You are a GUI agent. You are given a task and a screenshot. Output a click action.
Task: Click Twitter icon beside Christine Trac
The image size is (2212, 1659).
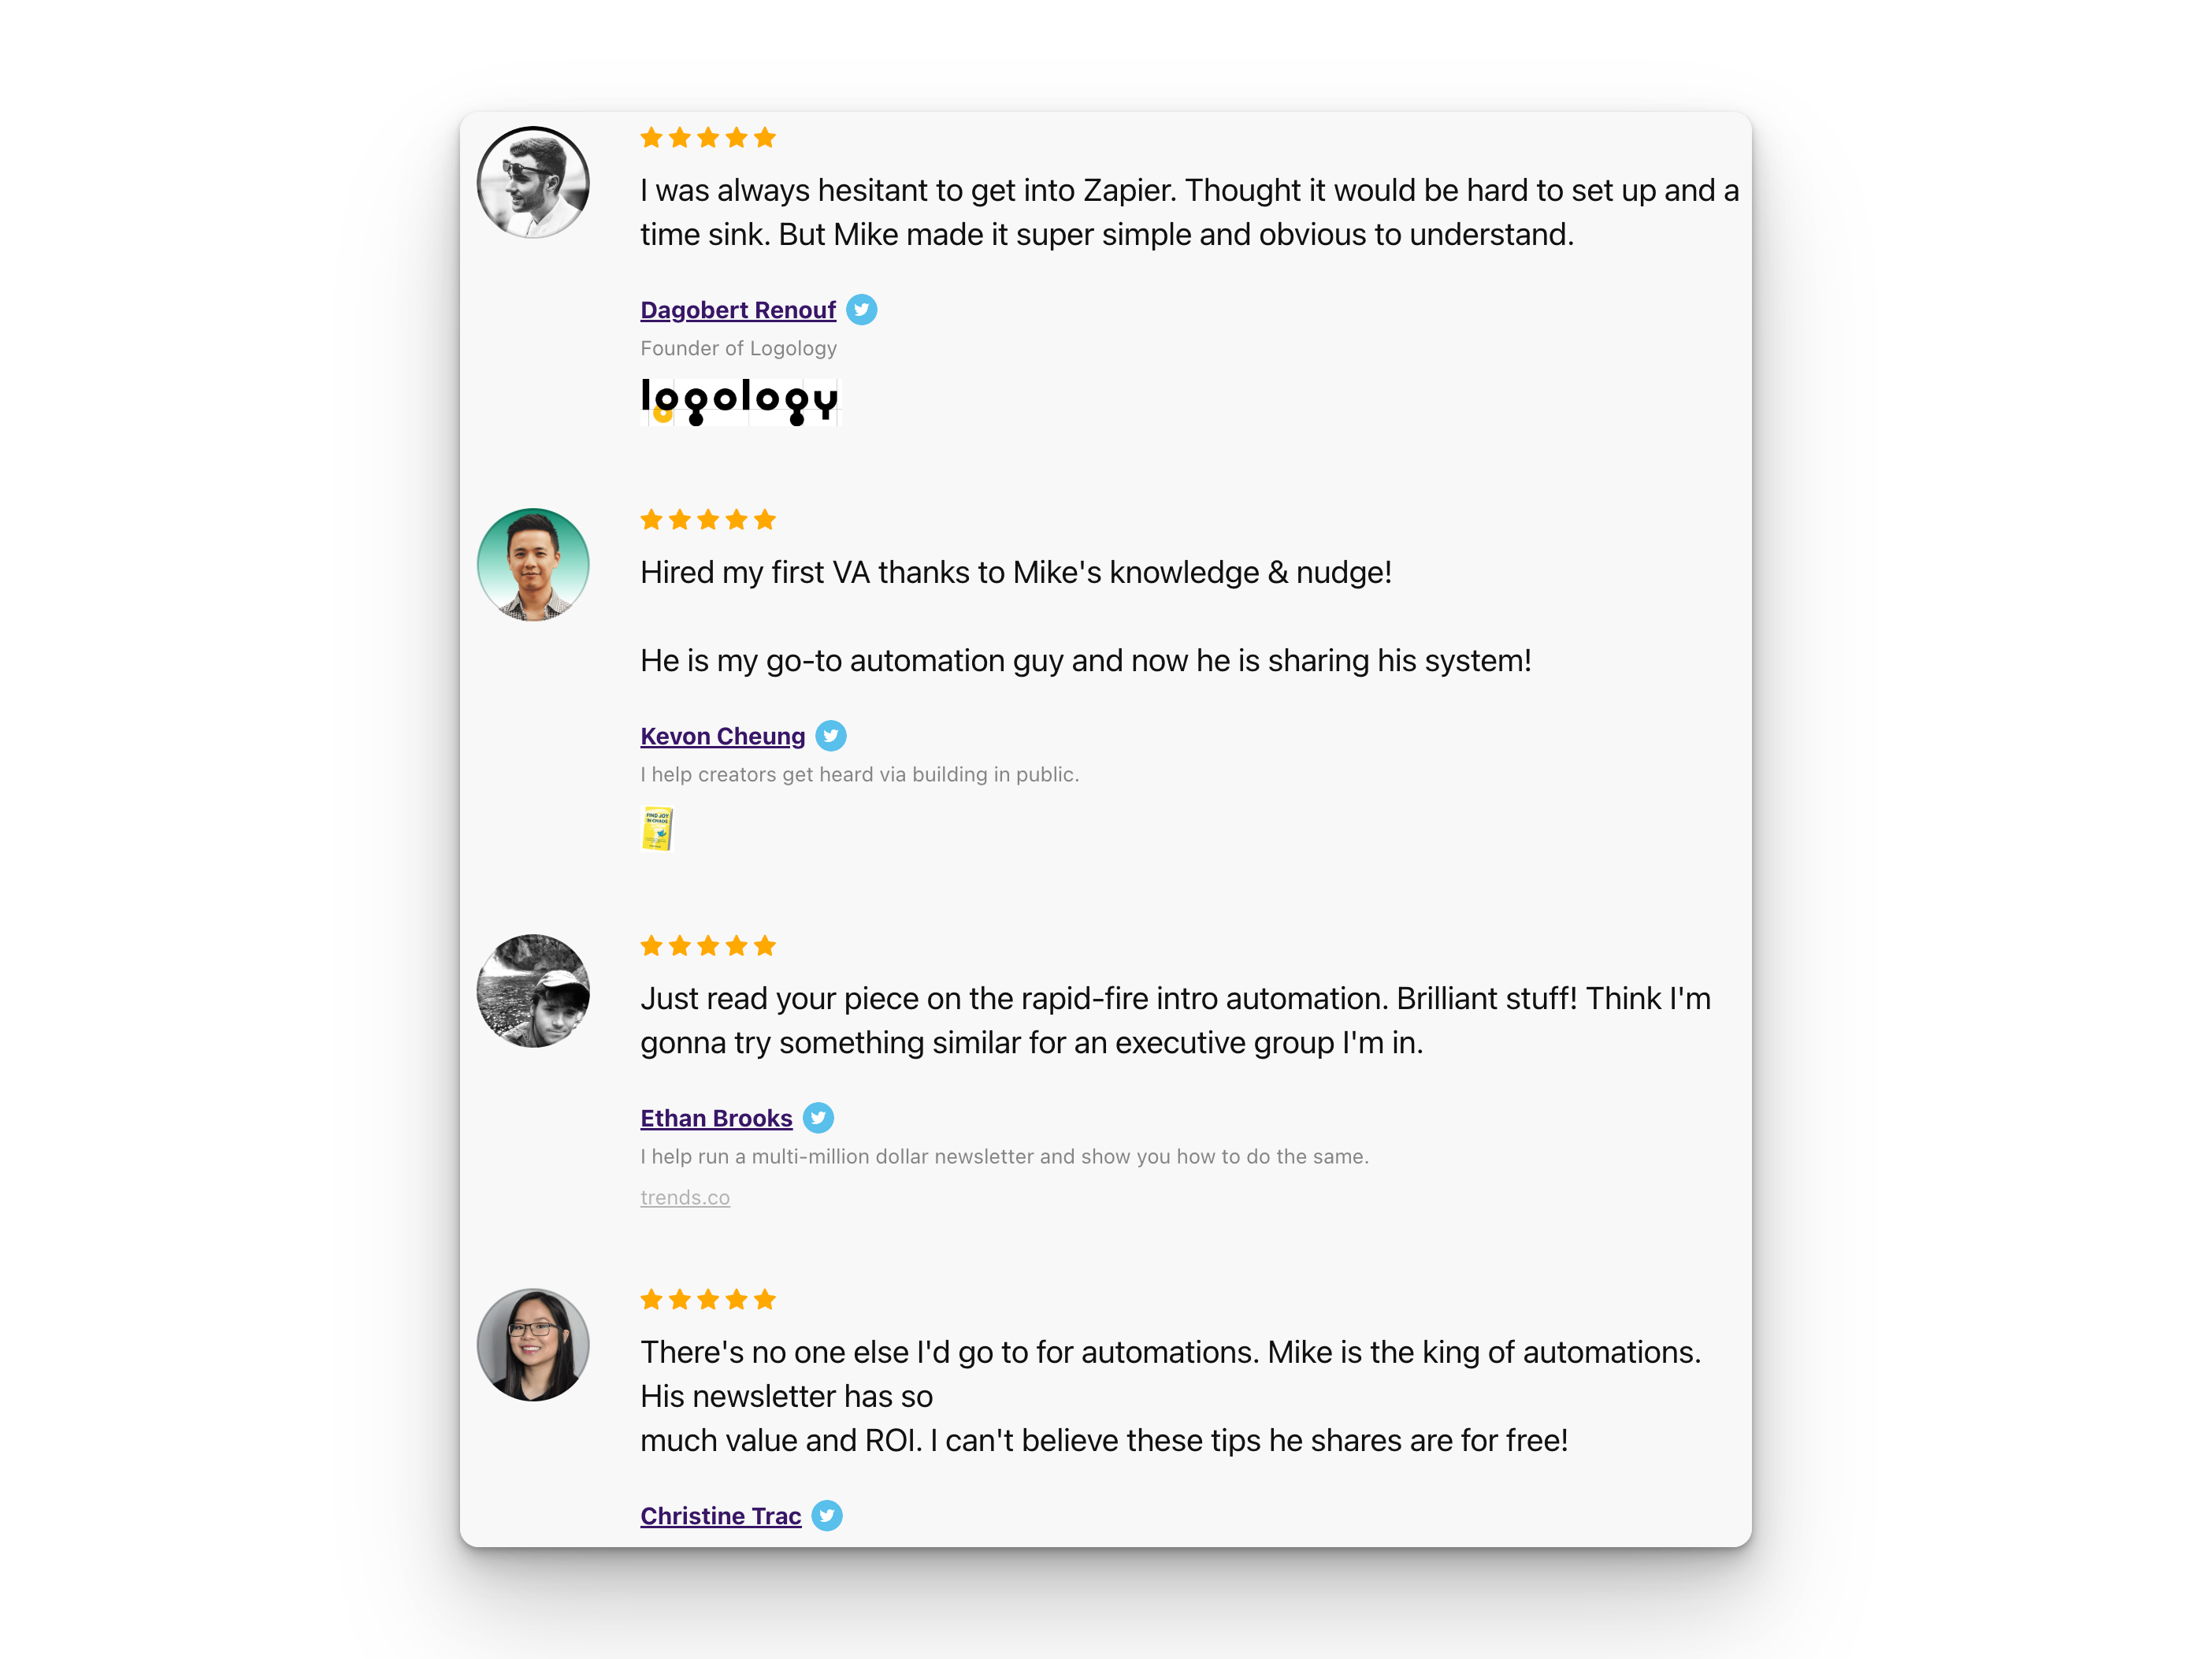[x=827, y=1516]
